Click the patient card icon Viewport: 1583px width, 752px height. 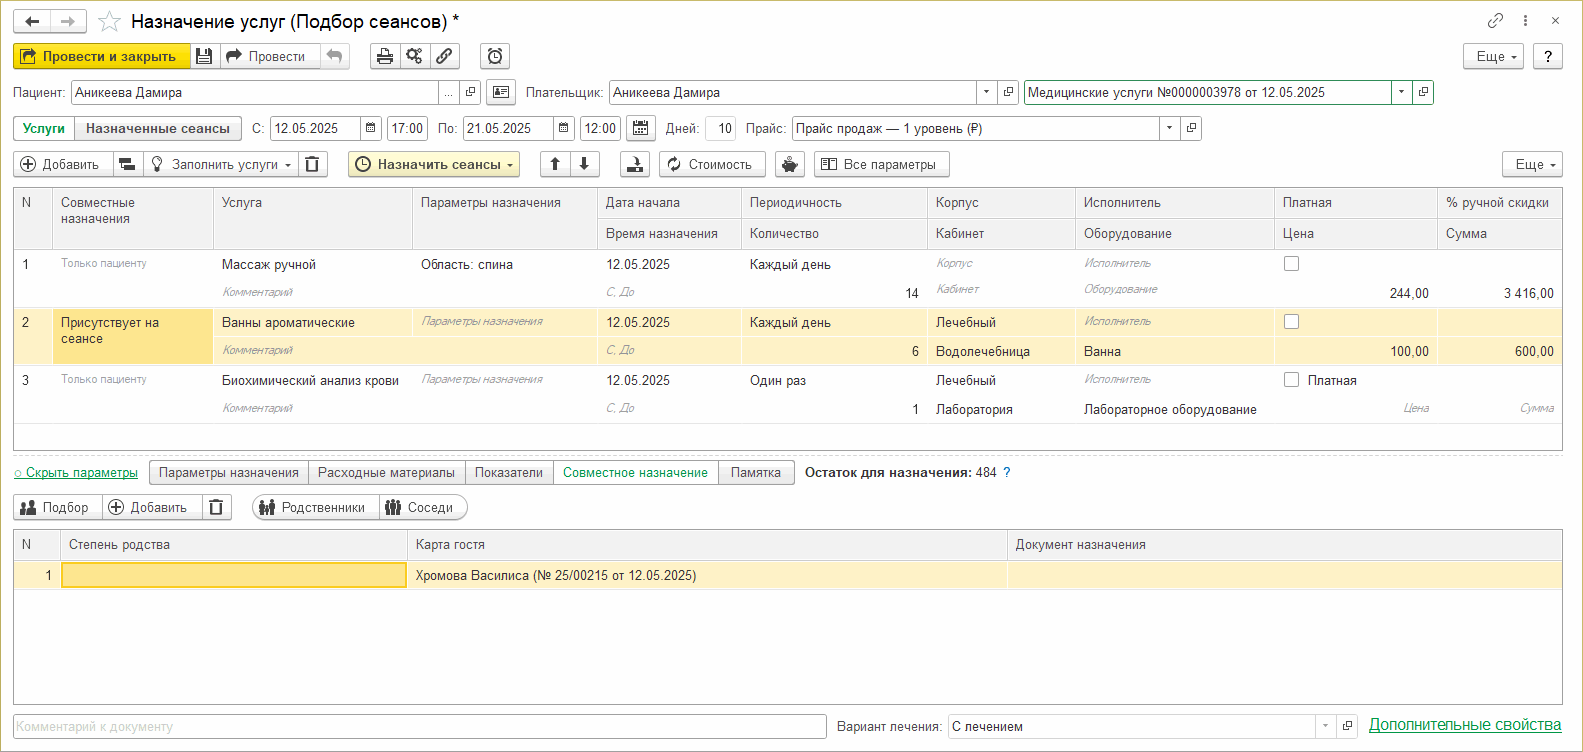click(501, 93)
